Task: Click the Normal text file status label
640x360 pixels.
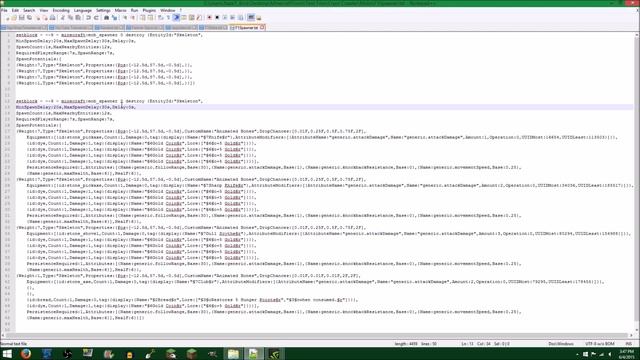Action: click(13, 344)
